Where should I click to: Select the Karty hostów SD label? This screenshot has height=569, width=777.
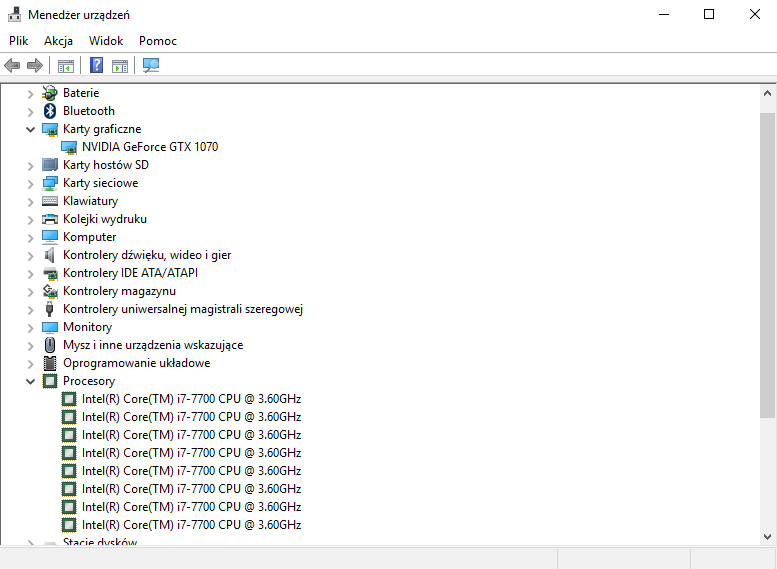coord(106,165)
